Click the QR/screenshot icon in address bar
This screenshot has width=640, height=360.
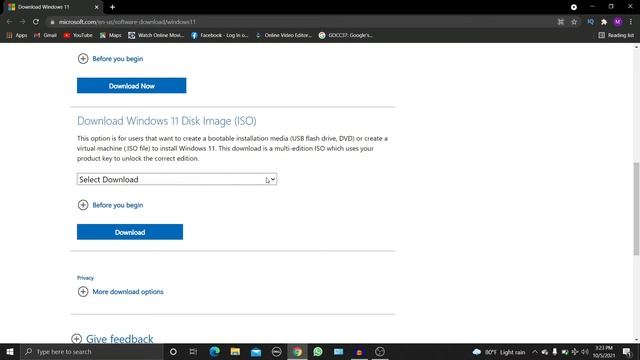tap(560, 22)
